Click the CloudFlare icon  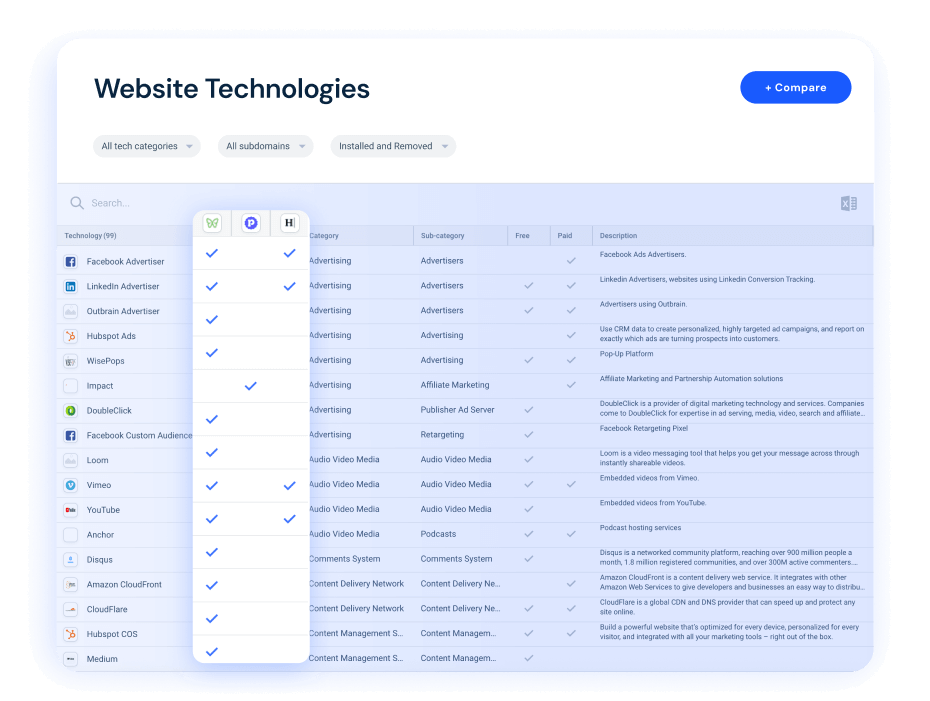pyautogui.click(x=71, y=609)
